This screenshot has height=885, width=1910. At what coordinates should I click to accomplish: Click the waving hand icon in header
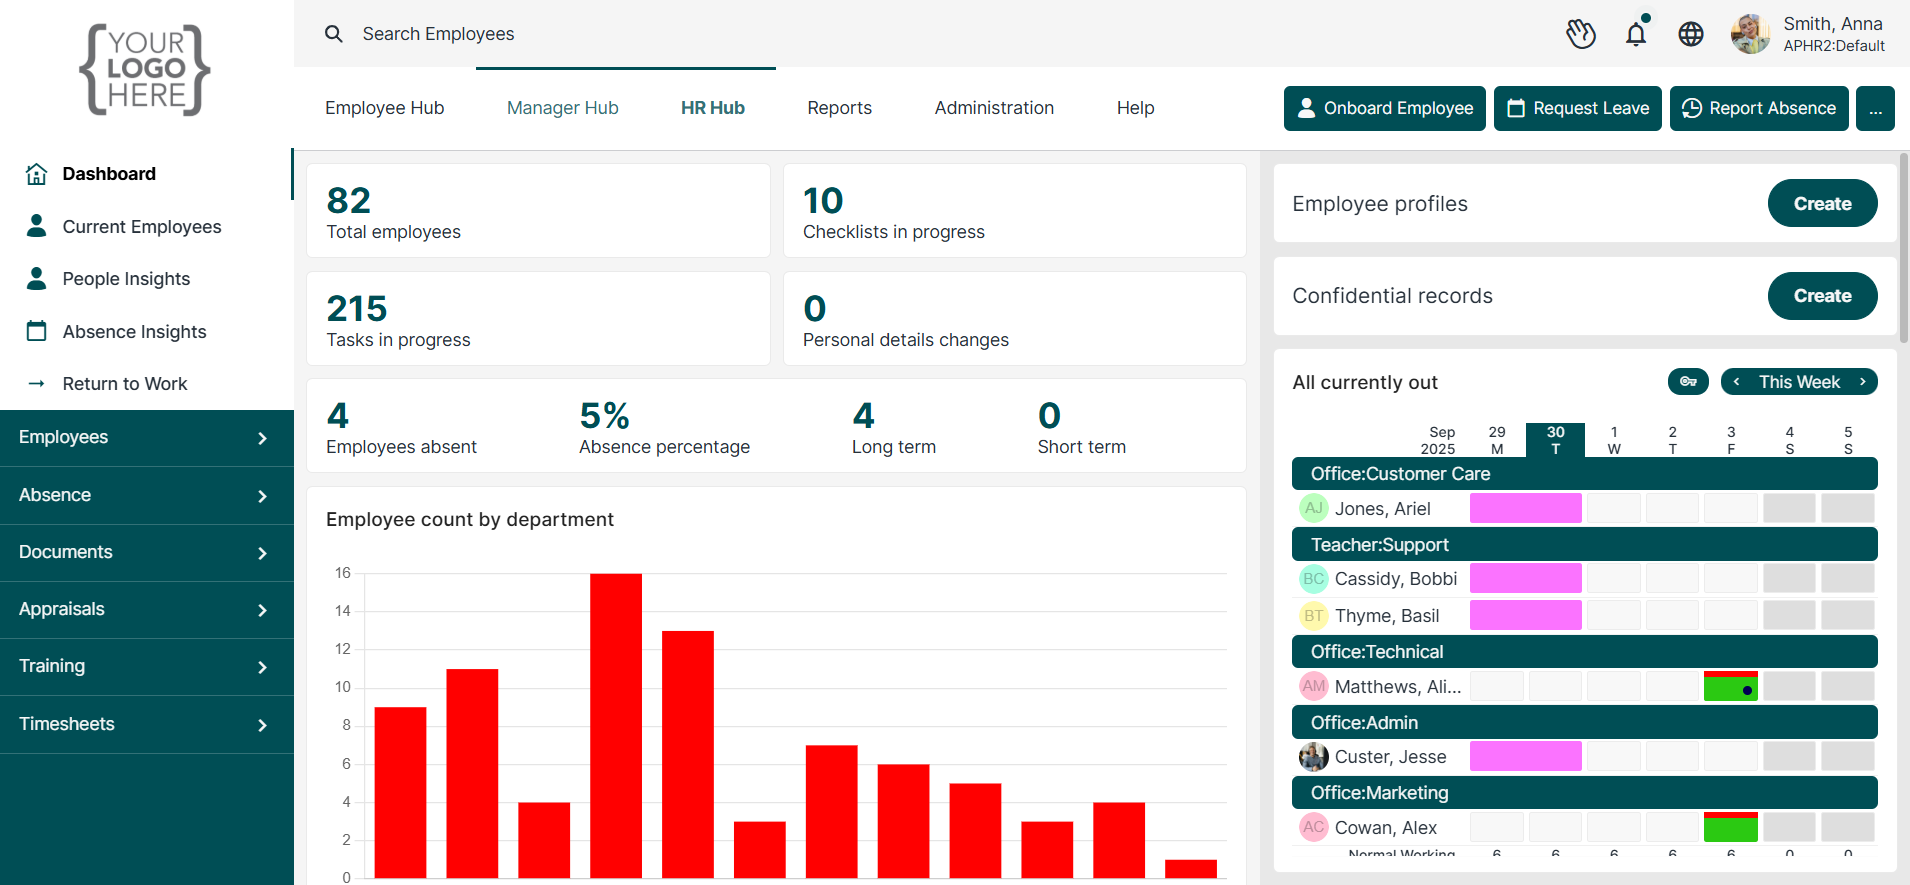tap(1580, 34)
